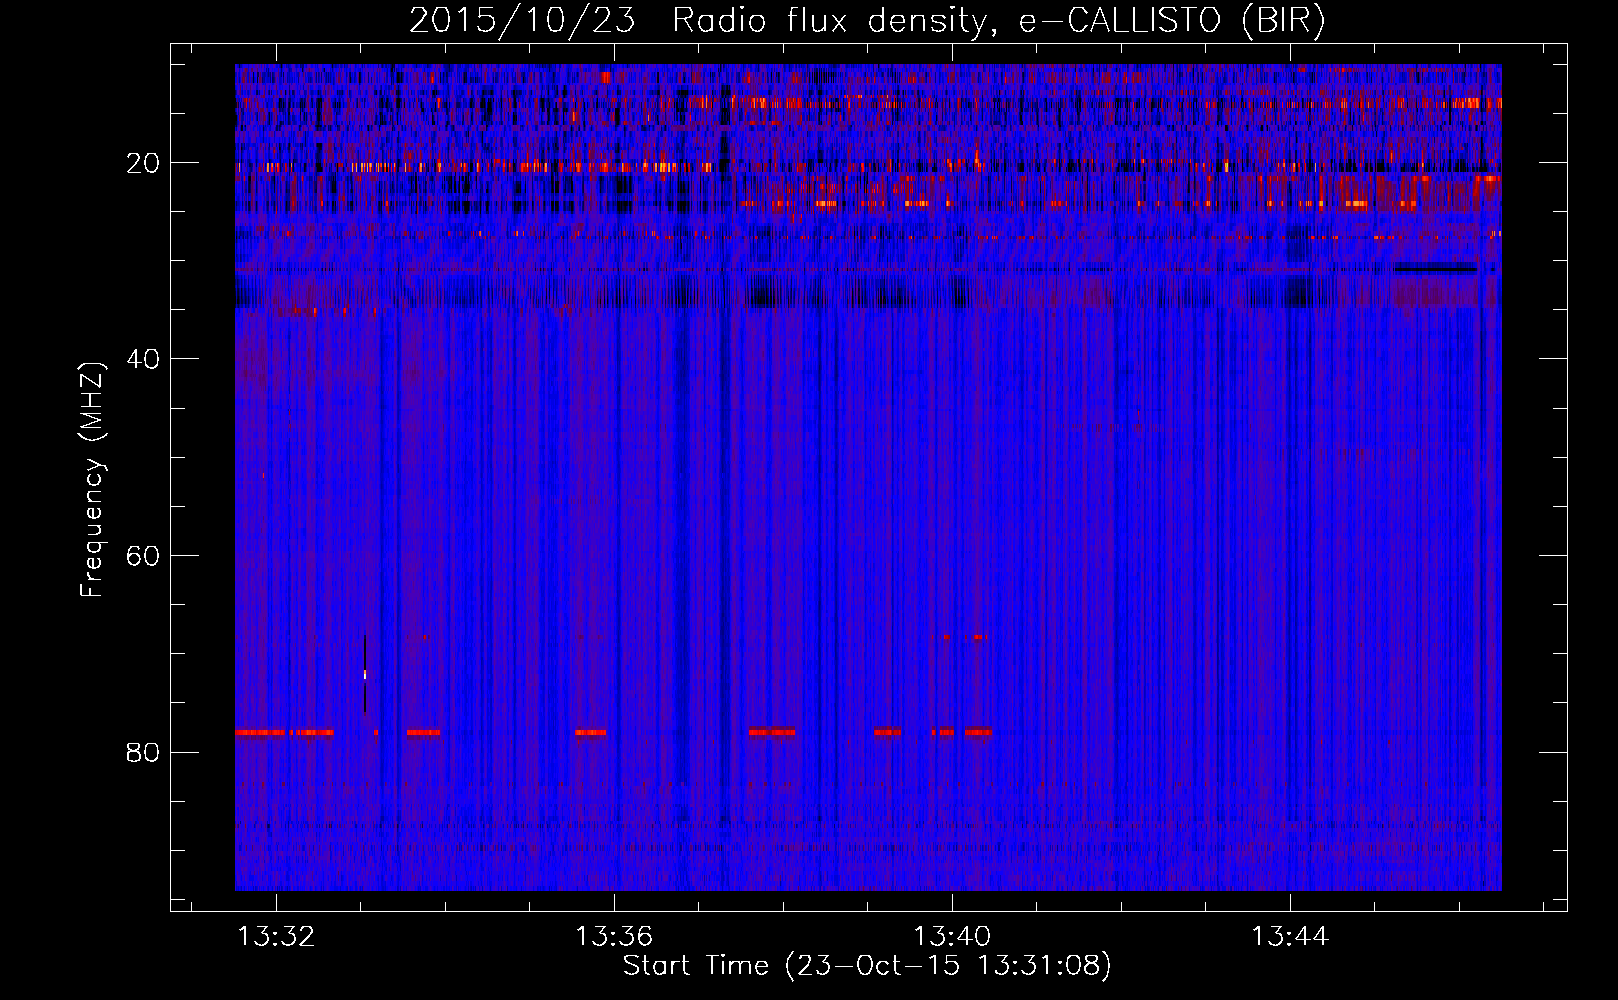Click the white spike in the spectrogram near 13:33
The image size is (1618, 1000).
[365, 674]
